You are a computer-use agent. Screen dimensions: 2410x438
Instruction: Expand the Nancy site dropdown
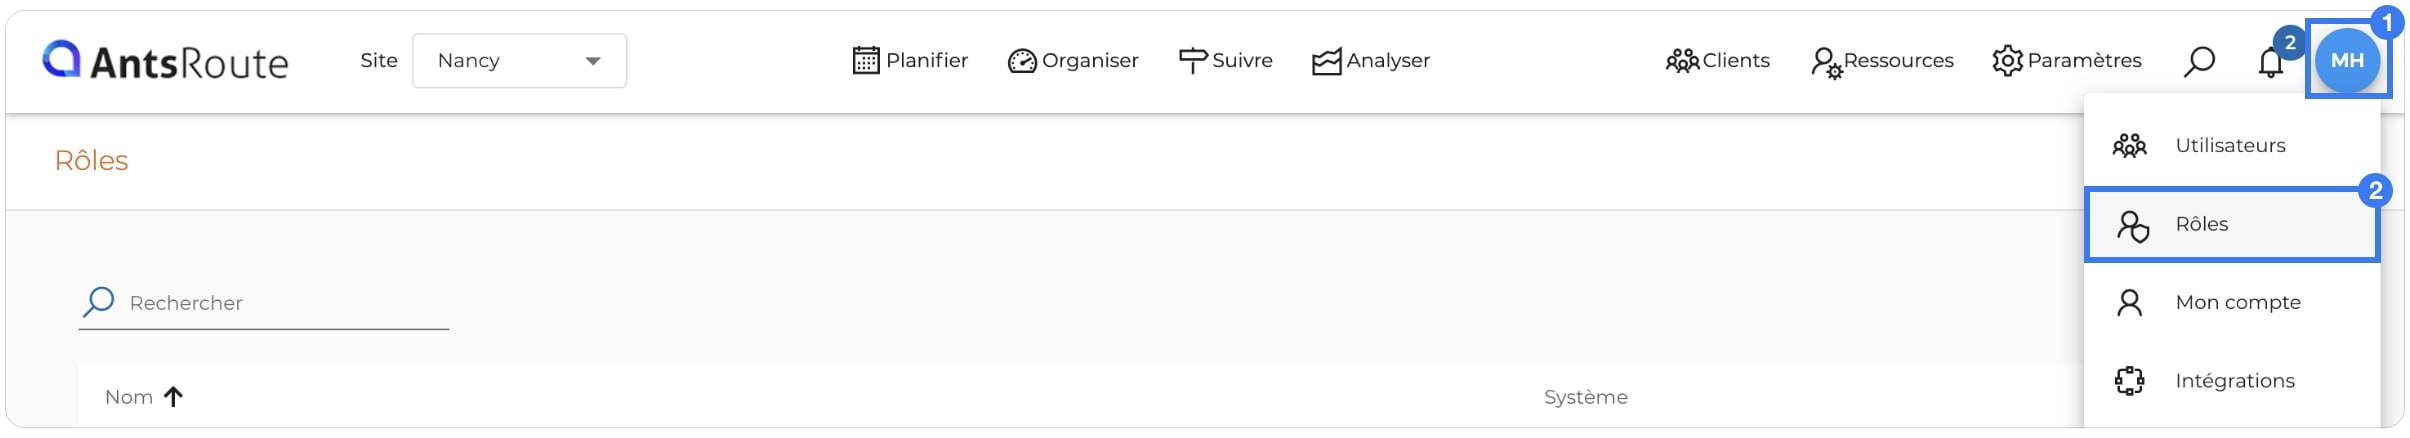(x=519, y=61)
